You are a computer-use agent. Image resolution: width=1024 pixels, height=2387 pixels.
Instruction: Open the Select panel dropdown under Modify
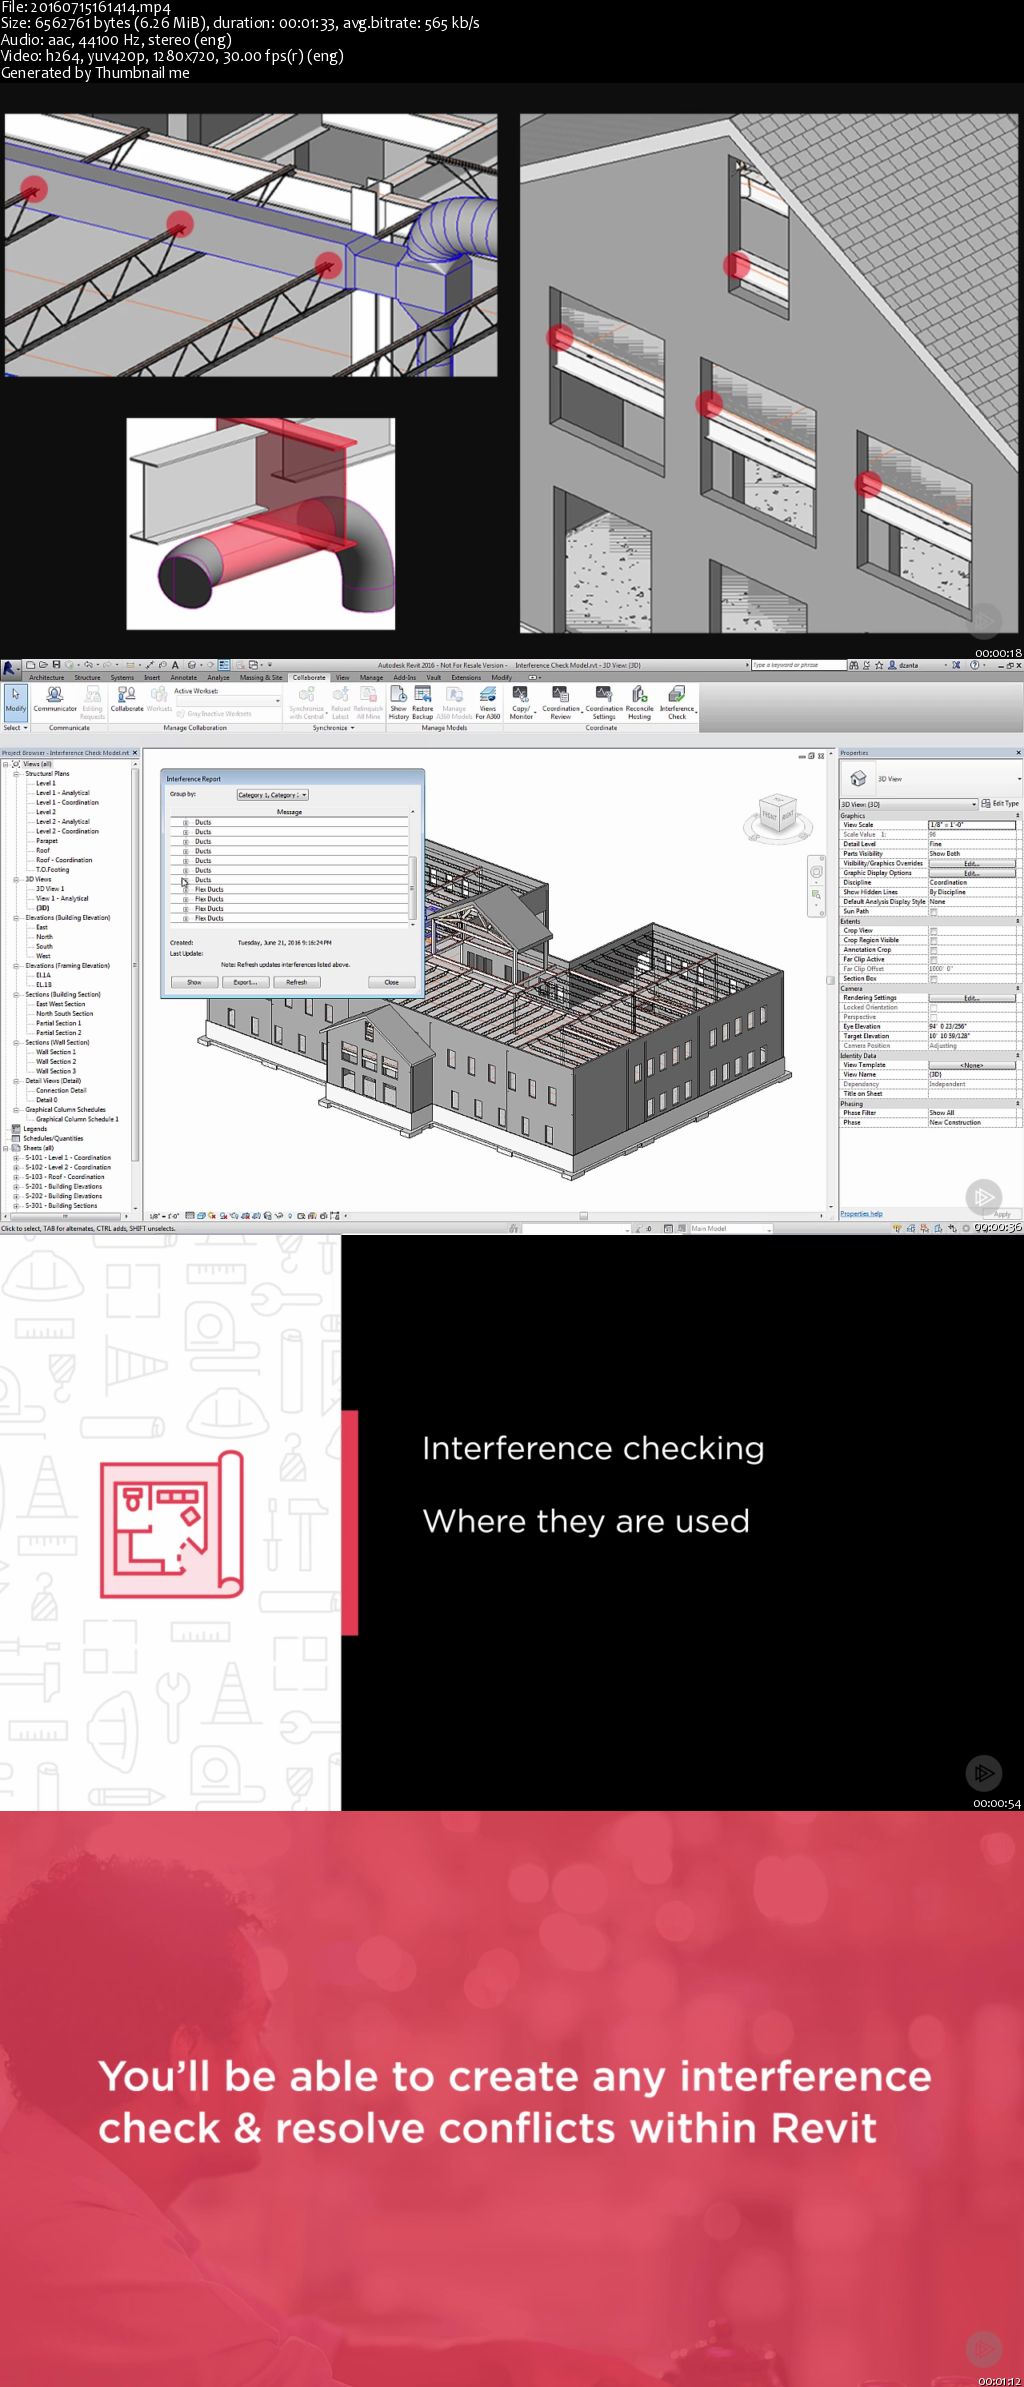pos(15,727)
